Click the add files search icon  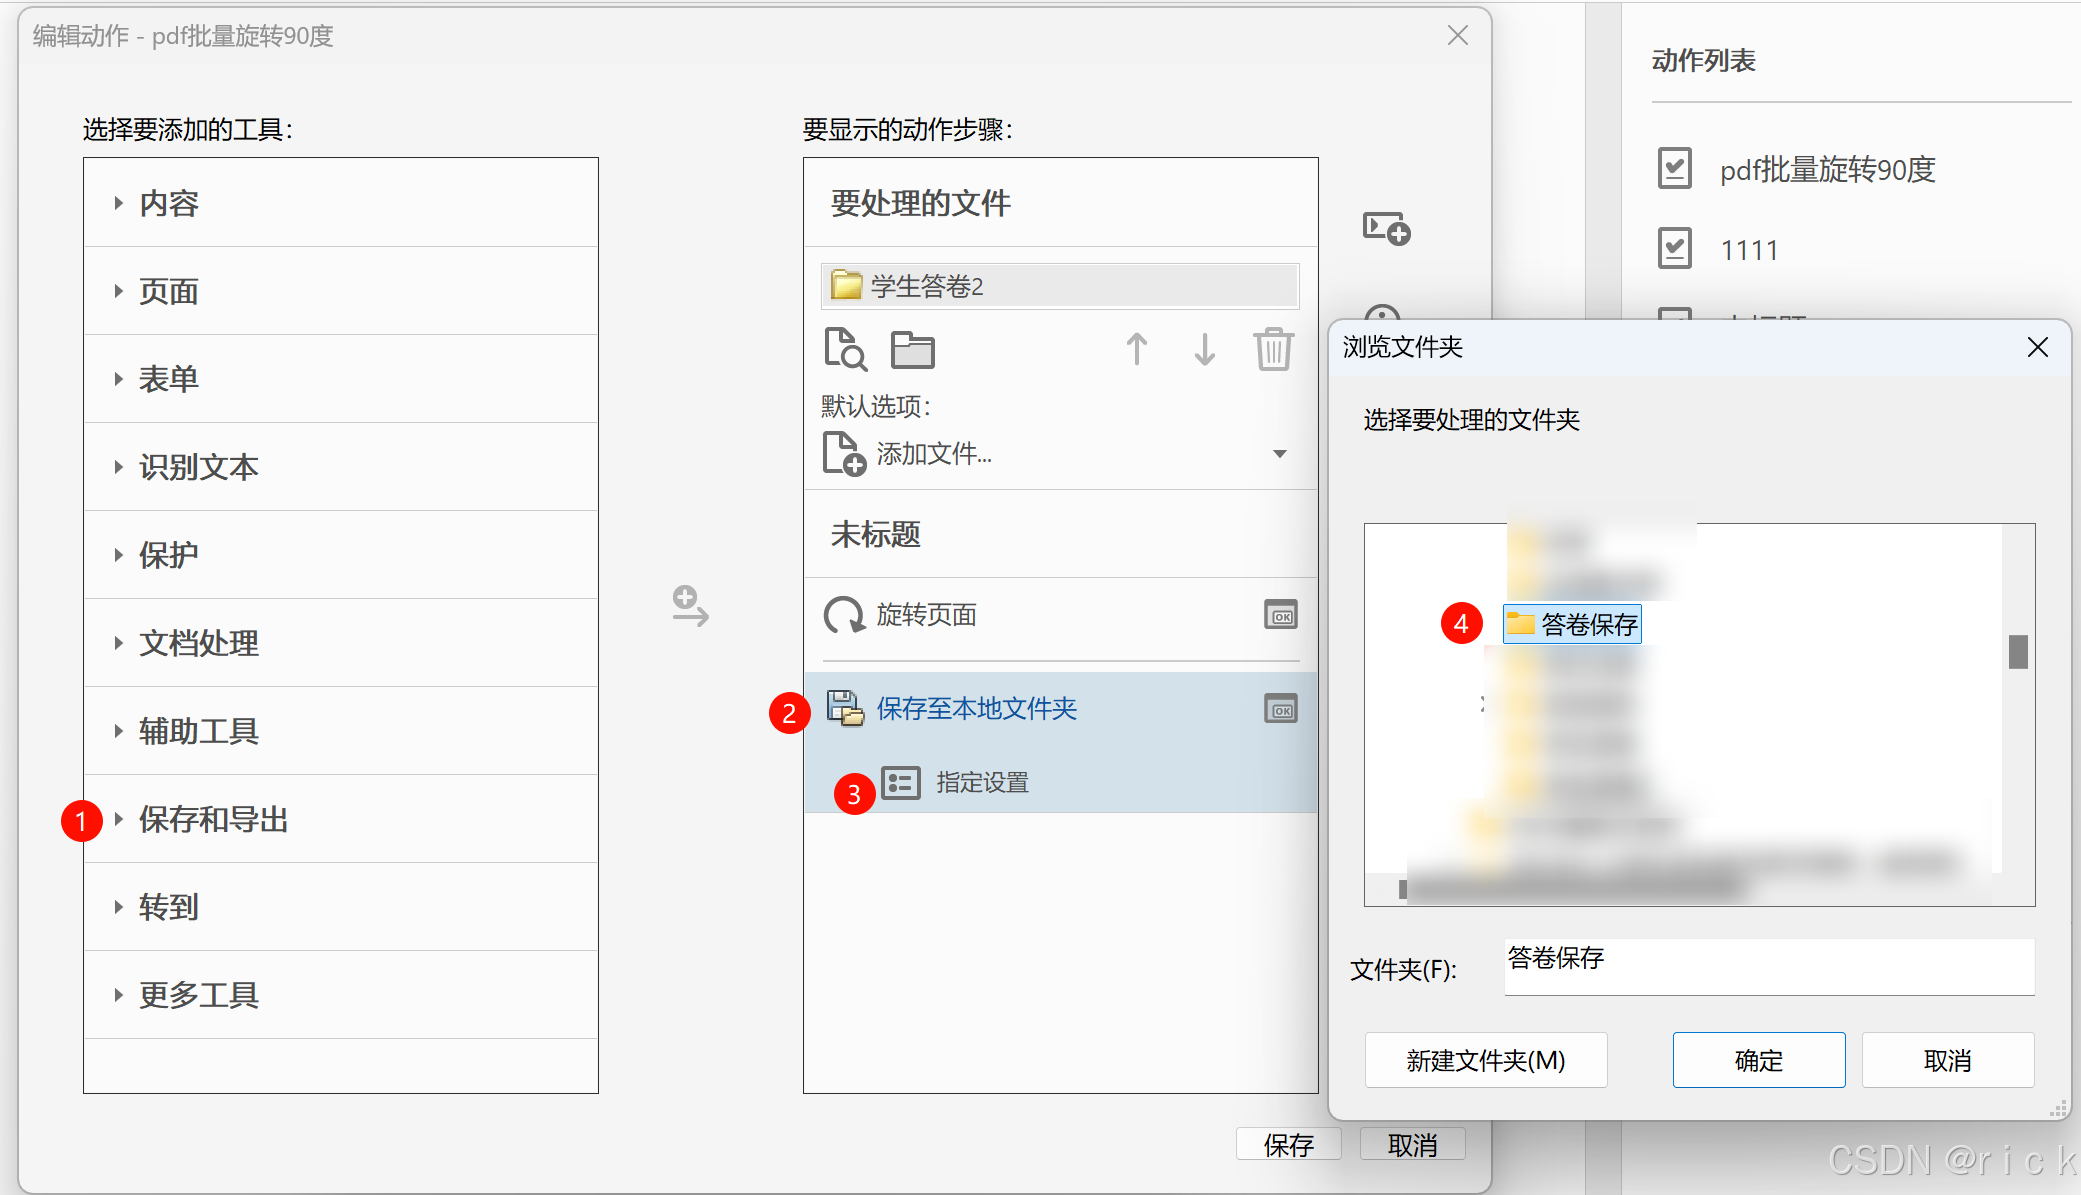point(845,349)
